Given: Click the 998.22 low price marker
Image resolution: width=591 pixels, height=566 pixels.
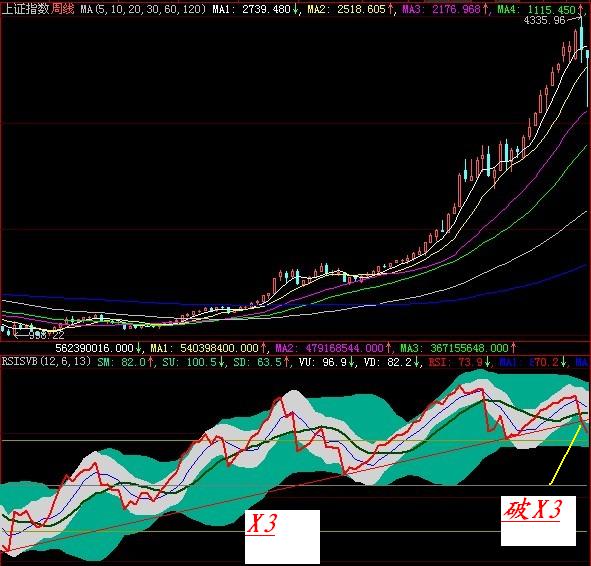Looking at the screenshot, I should point(46,335).
